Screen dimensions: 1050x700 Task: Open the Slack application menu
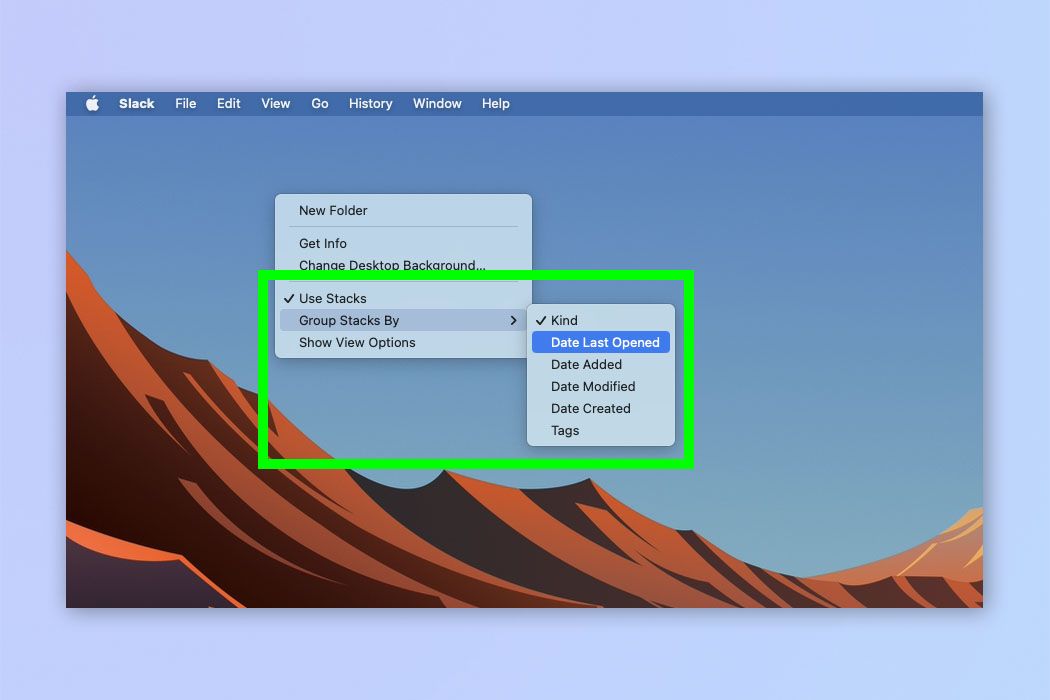136,103
